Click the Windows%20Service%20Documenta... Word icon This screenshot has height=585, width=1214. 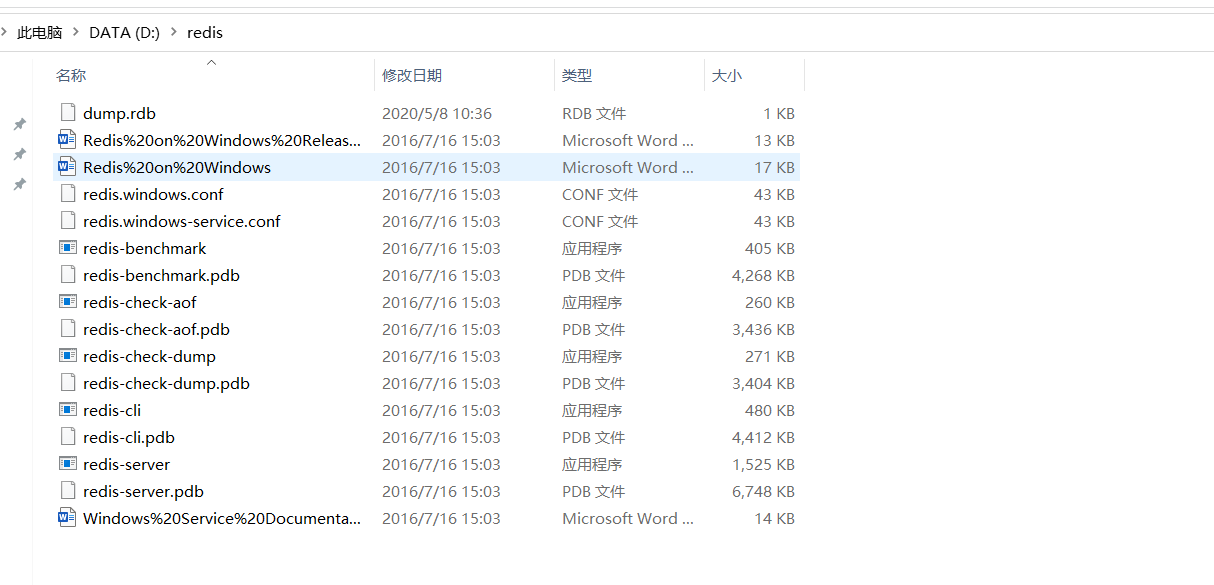click(68, 518)
